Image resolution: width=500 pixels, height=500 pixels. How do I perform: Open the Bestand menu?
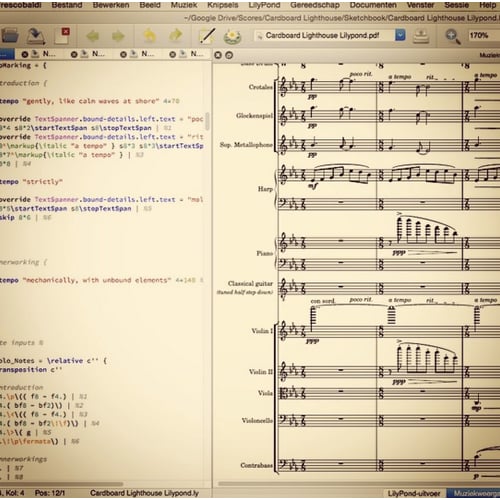pyautogui.click(x=67, y=5)
